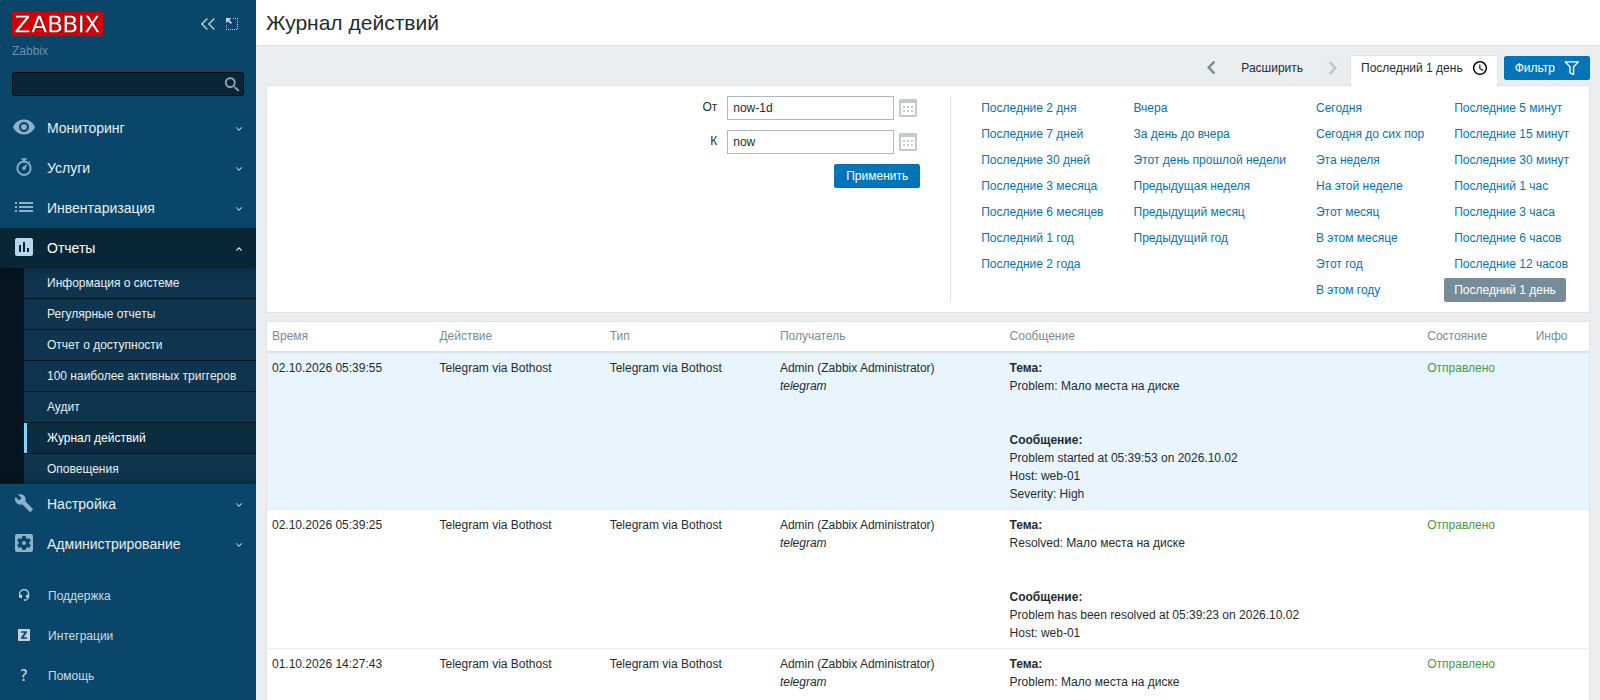
Task: Click the Zabbix logo
Action: point(58,24)
